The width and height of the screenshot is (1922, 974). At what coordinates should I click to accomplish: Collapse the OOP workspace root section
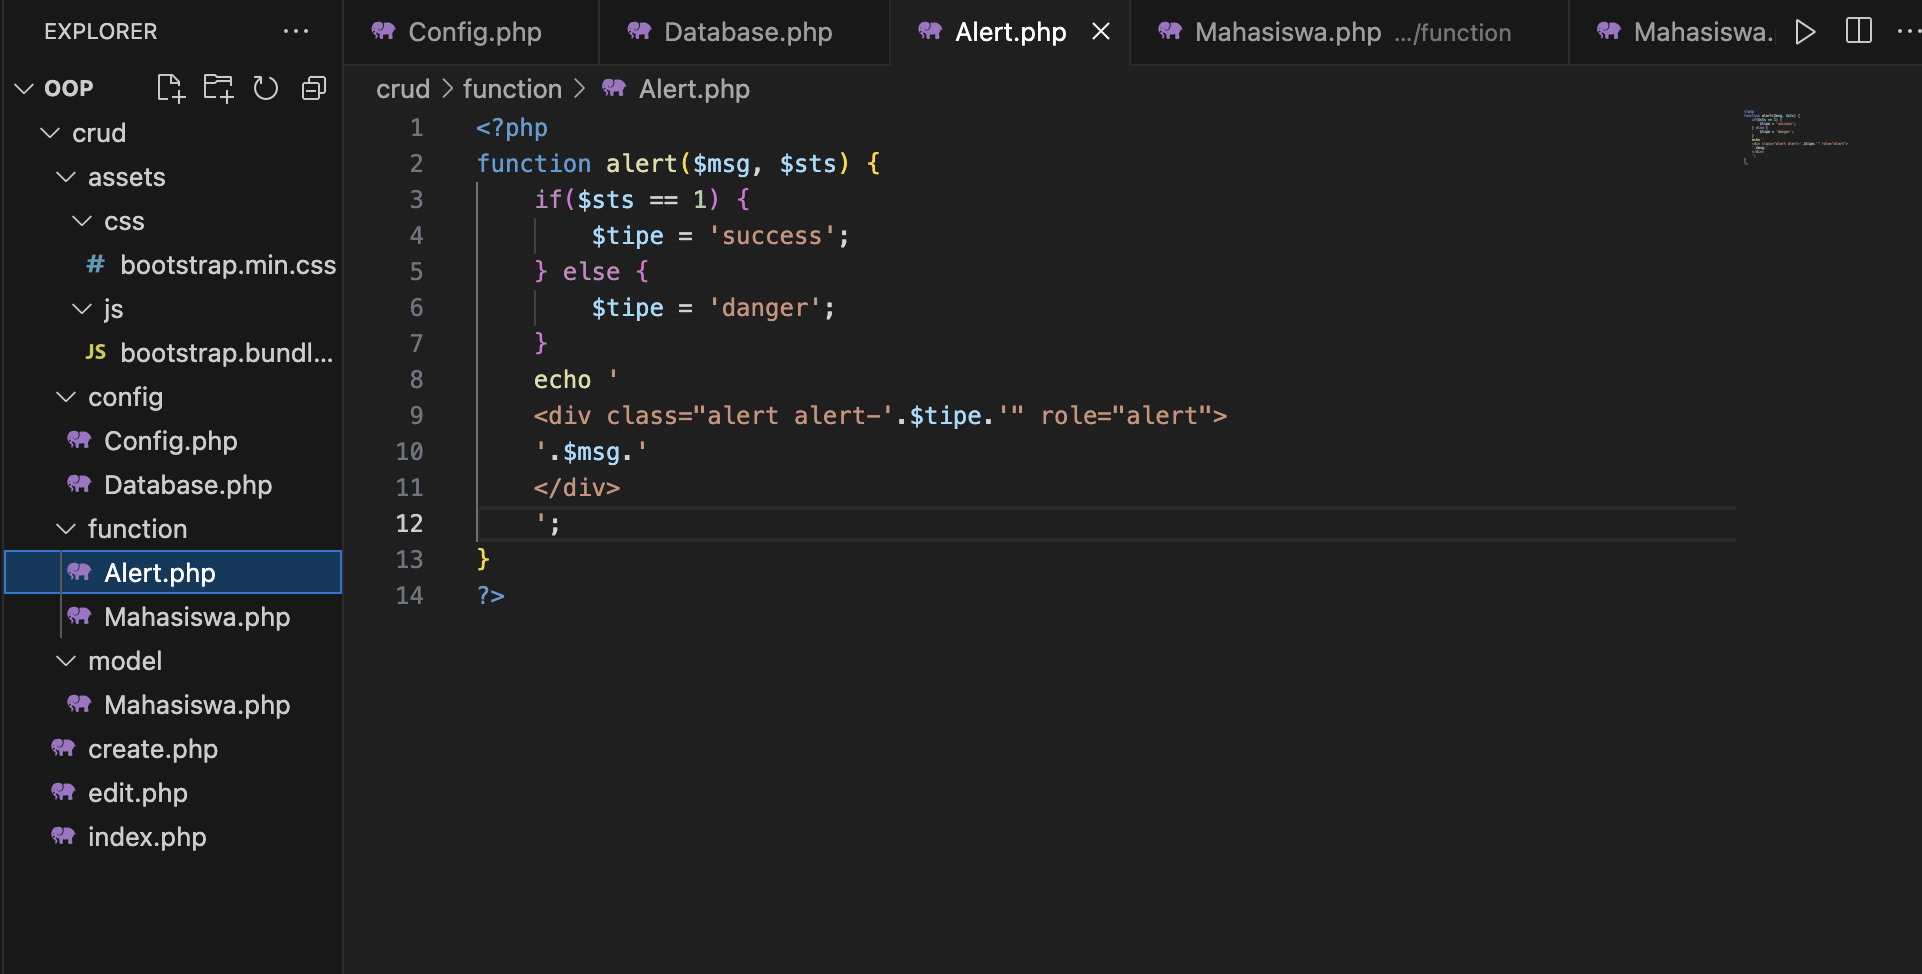[x=24, y=89]
